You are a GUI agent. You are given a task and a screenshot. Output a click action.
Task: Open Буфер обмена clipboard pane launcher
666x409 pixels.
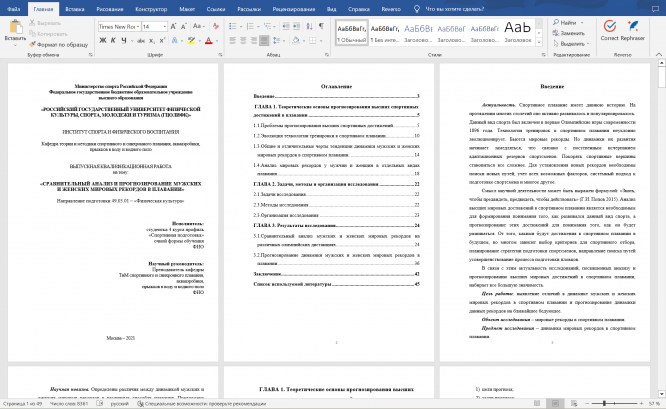90,55
